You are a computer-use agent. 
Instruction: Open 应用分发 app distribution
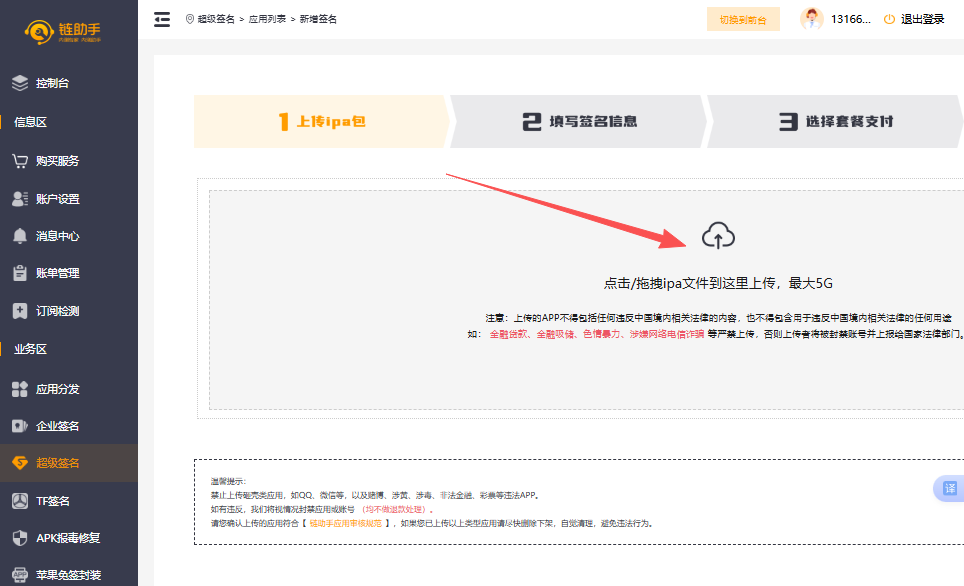tap(57, 388)
